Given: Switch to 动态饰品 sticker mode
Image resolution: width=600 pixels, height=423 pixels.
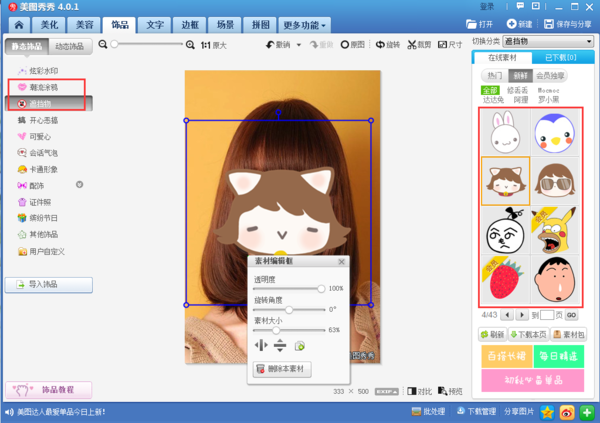Looking at the screenshot, I should pyautogui.click(x=69, y=46).
